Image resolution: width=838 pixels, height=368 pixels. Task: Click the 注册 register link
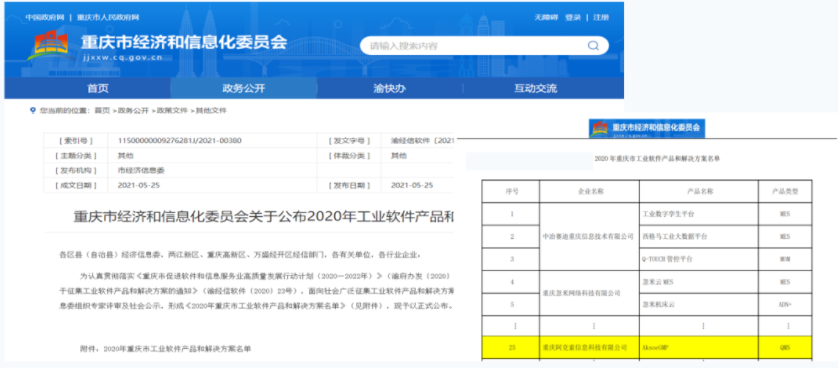(x=601, y=17)
